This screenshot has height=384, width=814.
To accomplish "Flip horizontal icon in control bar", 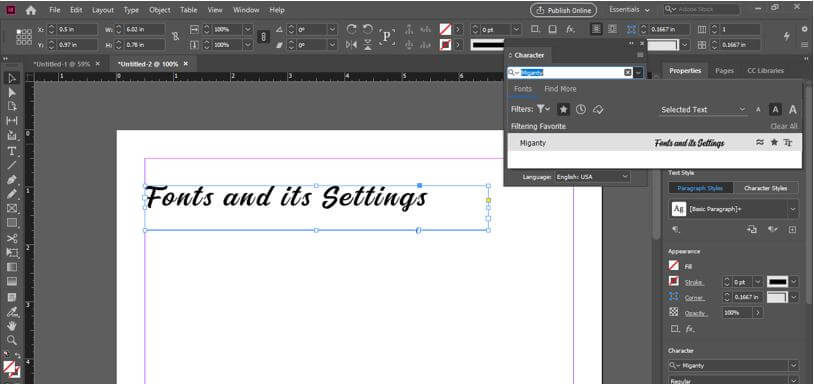I will [x=351, y=45].
